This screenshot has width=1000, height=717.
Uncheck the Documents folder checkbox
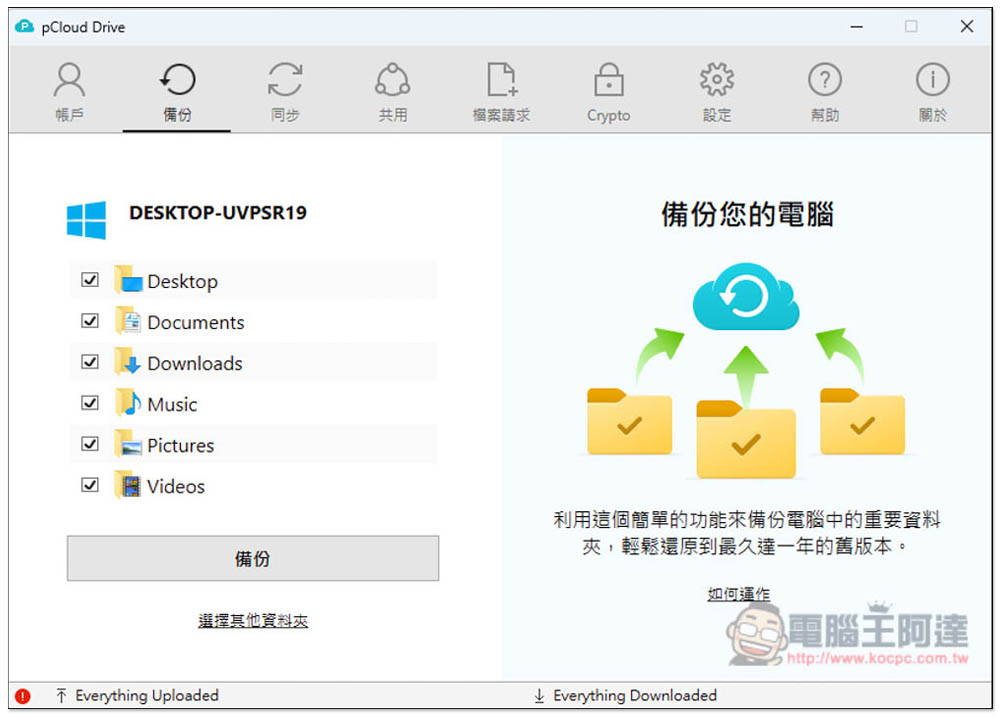pyautogui.click(x=90, y=321)
